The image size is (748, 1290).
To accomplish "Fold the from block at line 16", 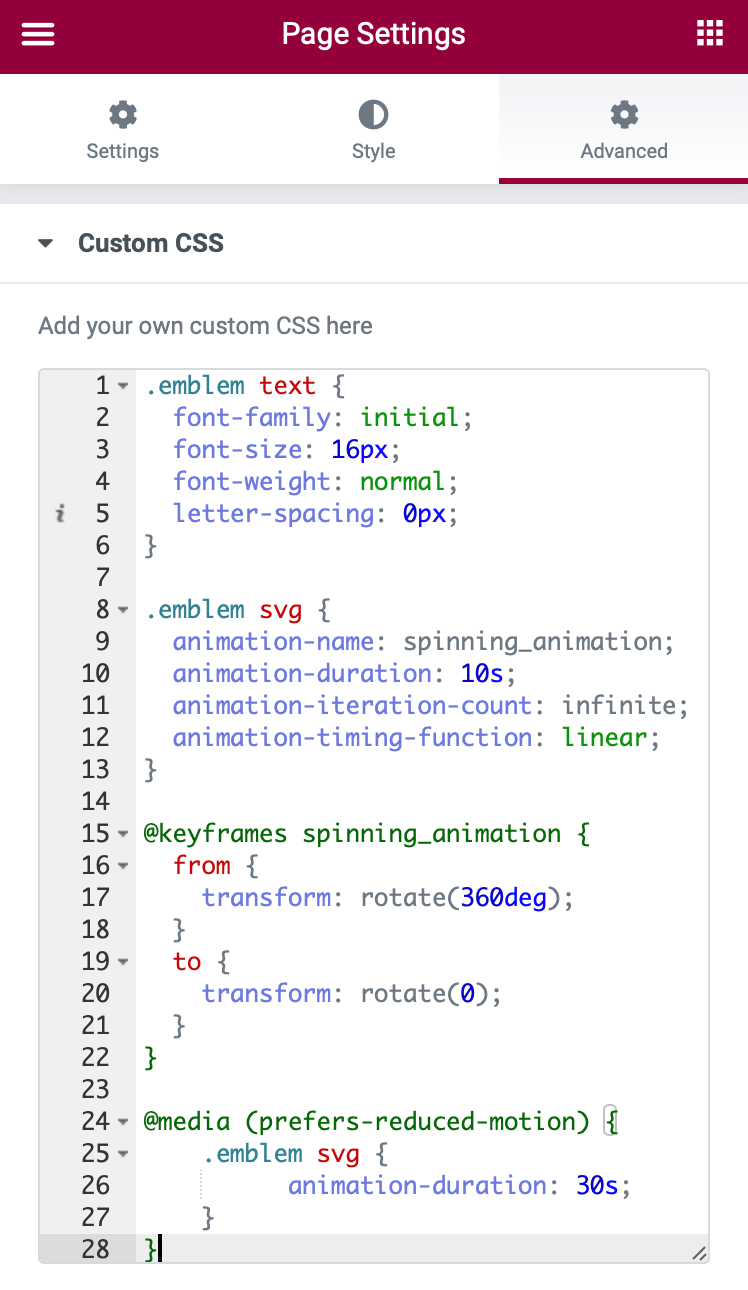I will (x=123, y=866).
